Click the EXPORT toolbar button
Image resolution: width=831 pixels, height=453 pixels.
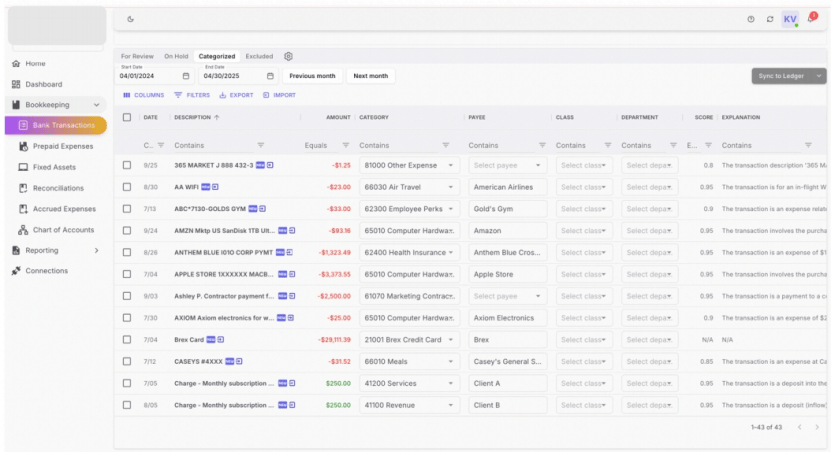(236, 95)
